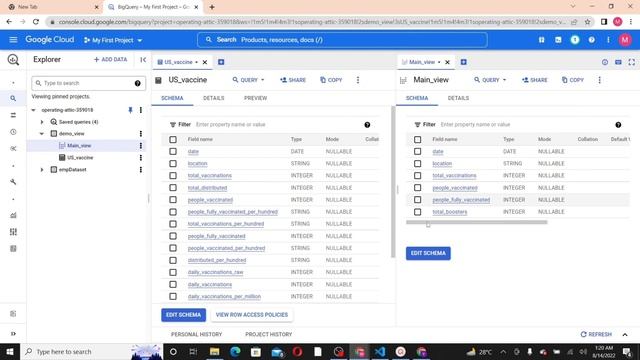Open the Google Cloud navigation hamburger menu
This screenshot has height=360, width=640.
(13, 40)
